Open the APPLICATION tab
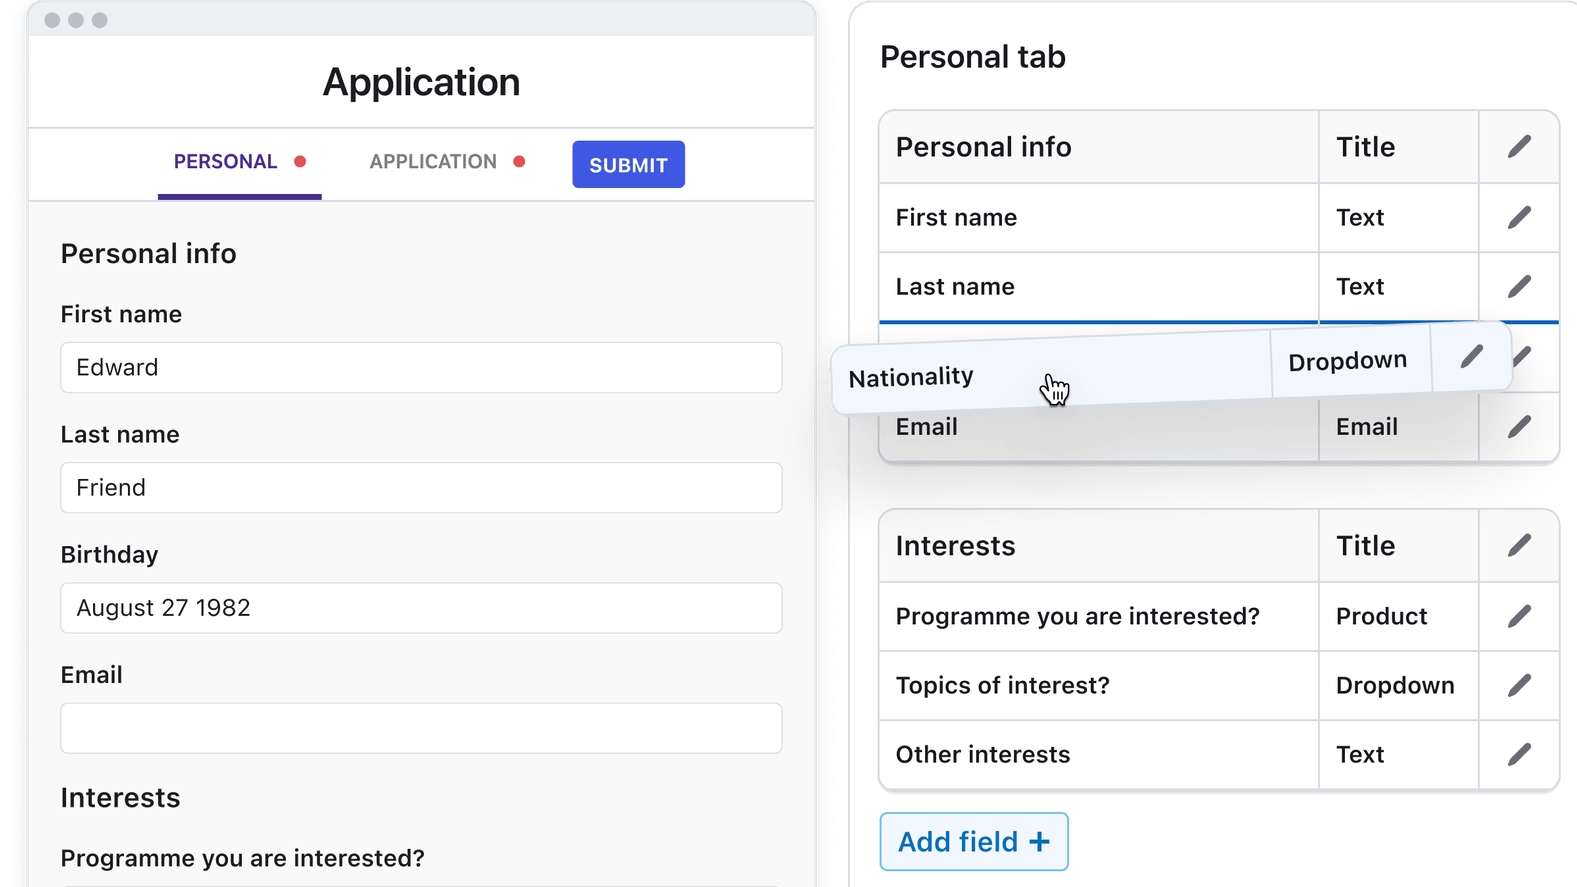 433,162
